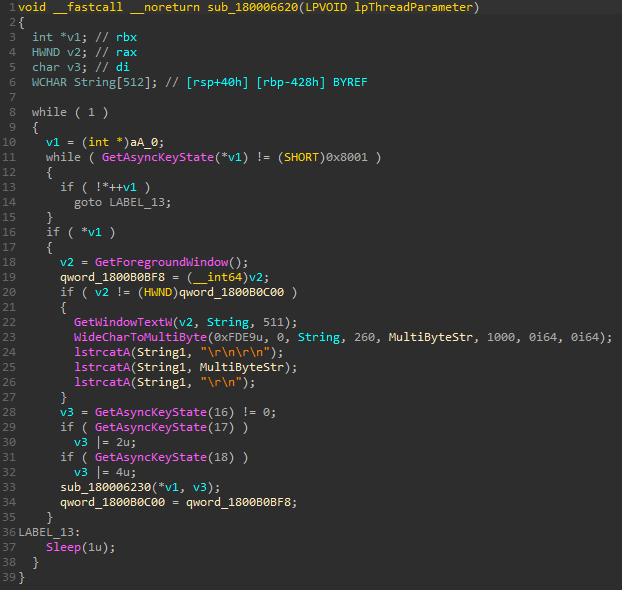Click the __noreturn attribute keyword
Viewport: 622px width, 590px height.
[165, 7]
